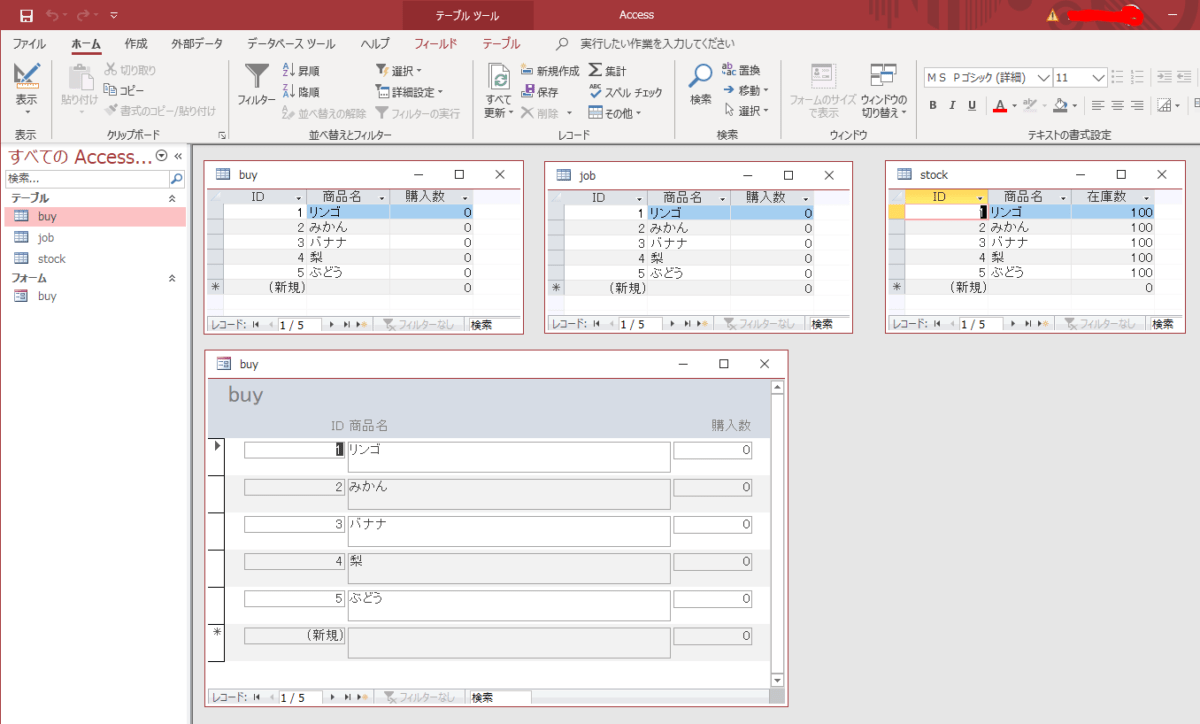Go to first record in job table

(x=597, y=324)
